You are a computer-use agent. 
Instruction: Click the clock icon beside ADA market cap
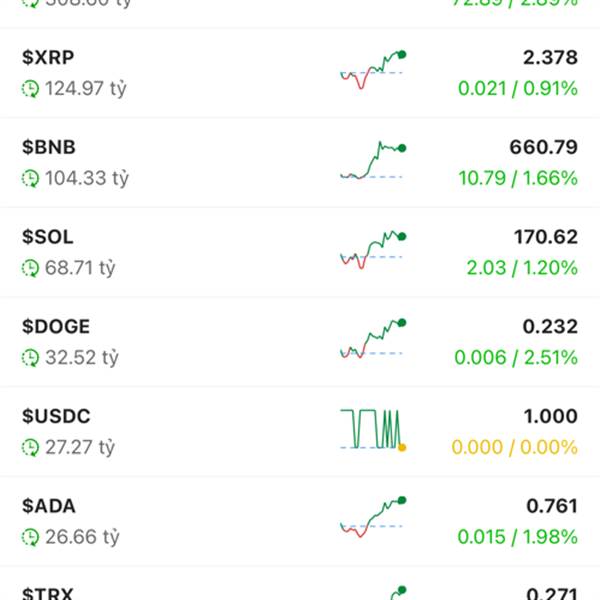(x=30, y=537)
